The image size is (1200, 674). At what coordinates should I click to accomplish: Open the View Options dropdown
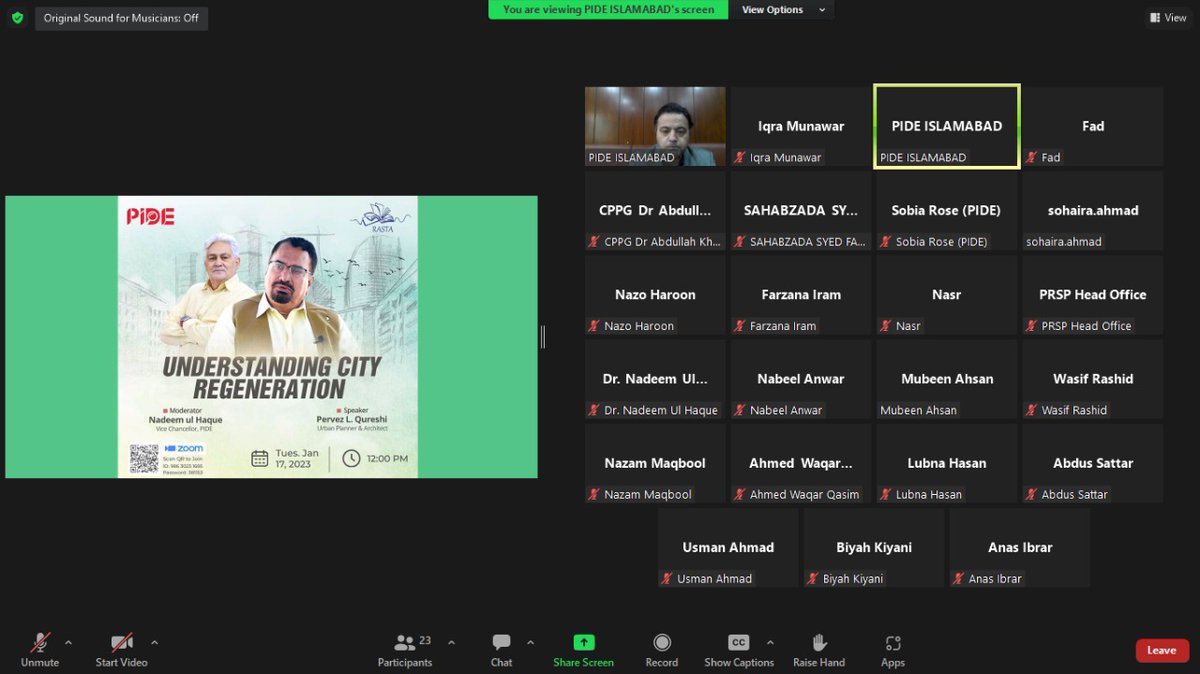tap(783, 10)
